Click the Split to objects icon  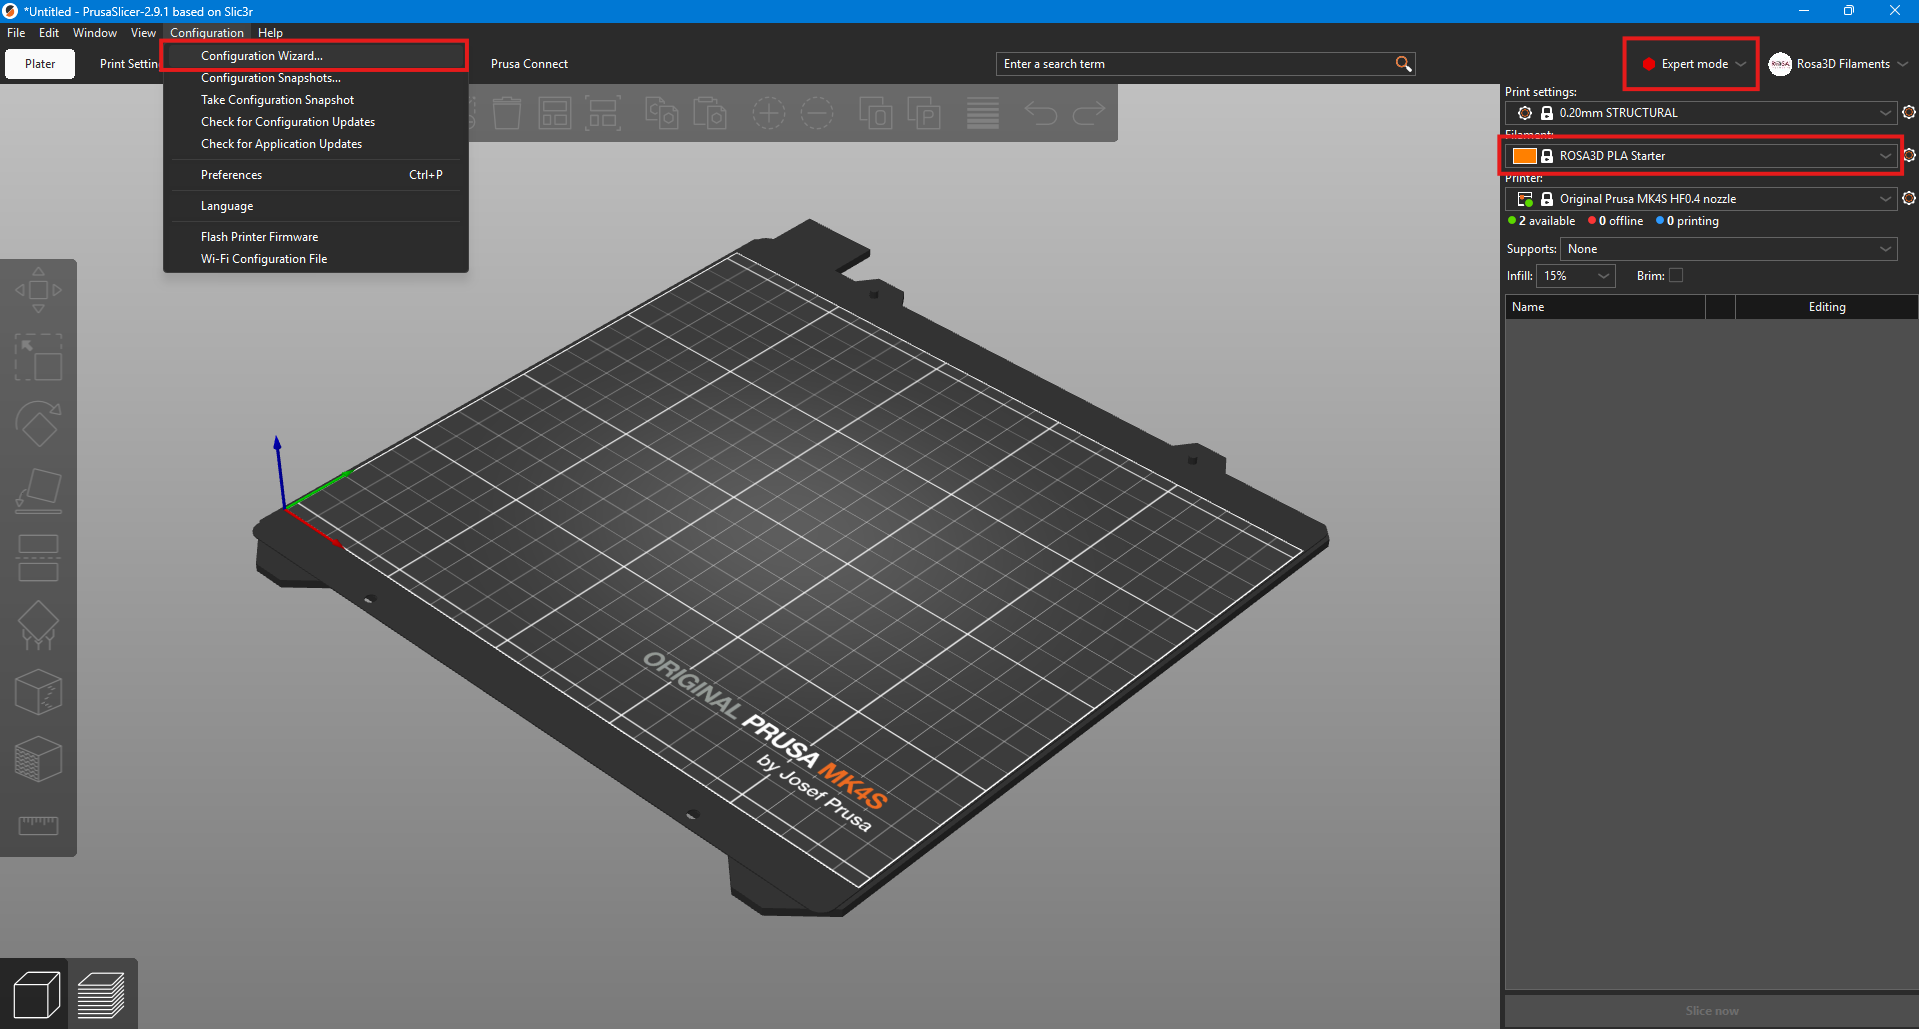pos(876,113)
